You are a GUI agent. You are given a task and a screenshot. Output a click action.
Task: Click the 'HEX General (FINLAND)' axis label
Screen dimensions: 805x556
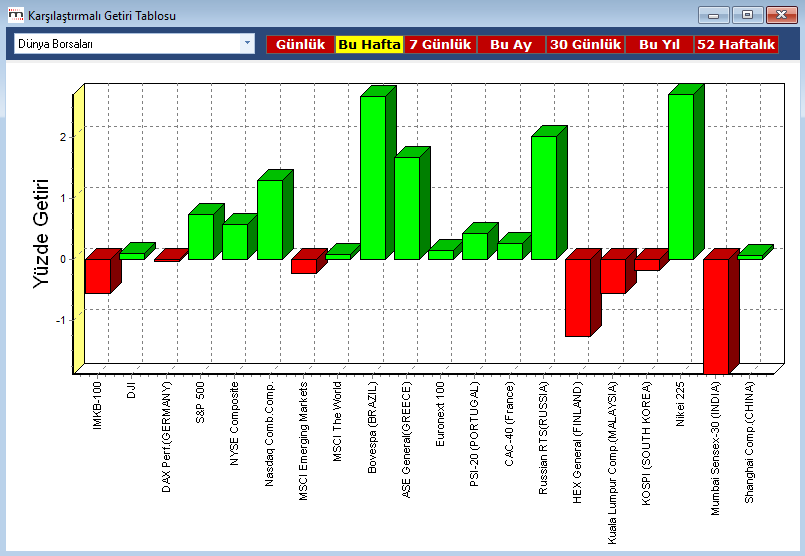tap(577, 442)
